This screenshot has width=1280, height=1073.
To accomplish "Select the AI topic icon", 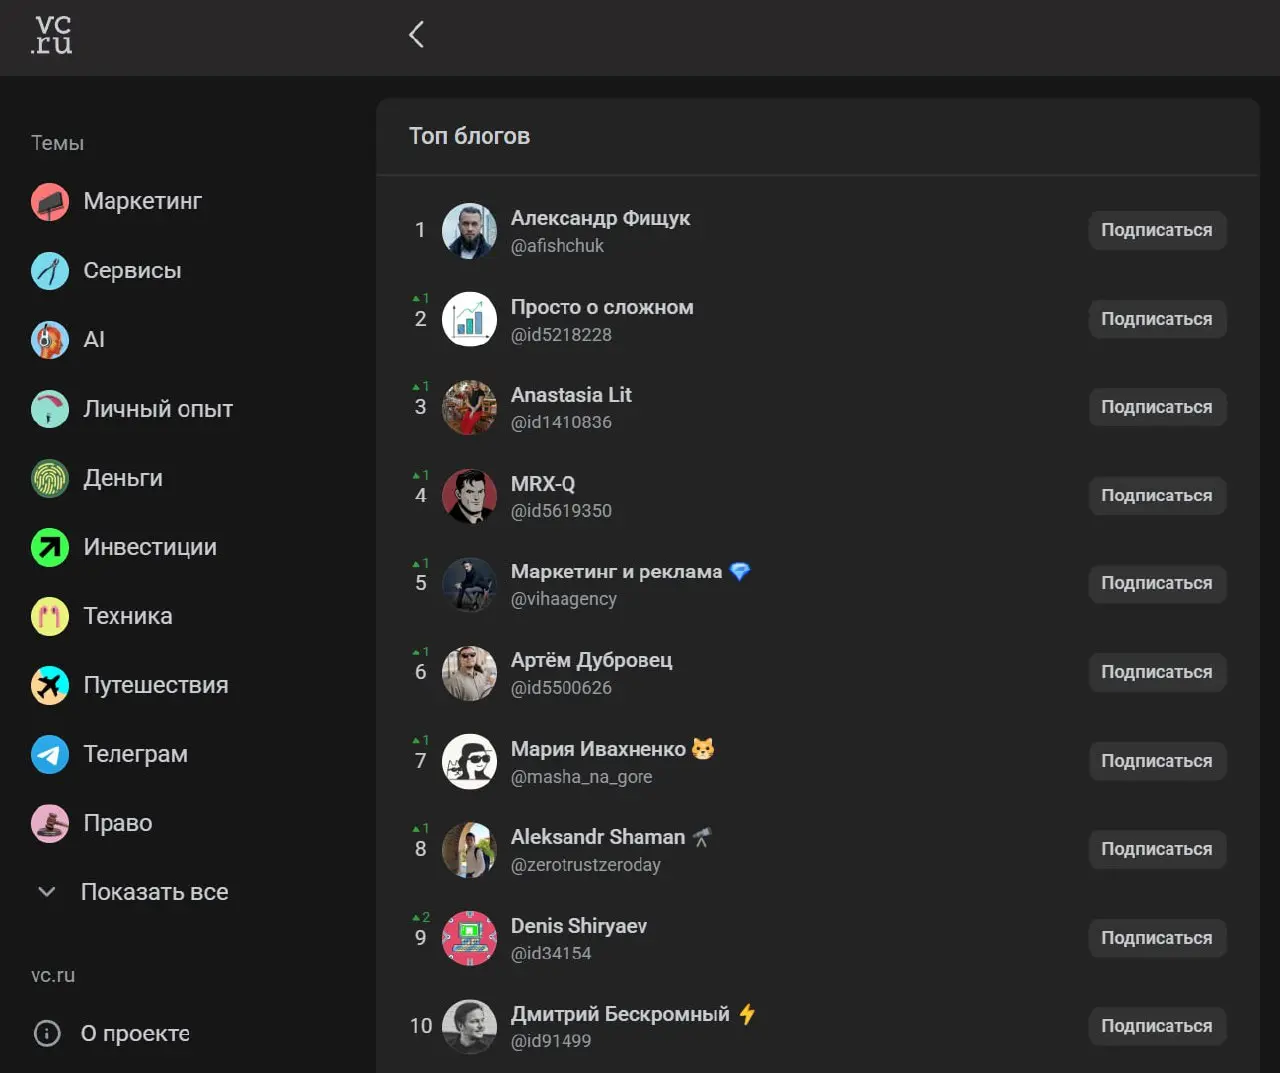I will 50,340.
